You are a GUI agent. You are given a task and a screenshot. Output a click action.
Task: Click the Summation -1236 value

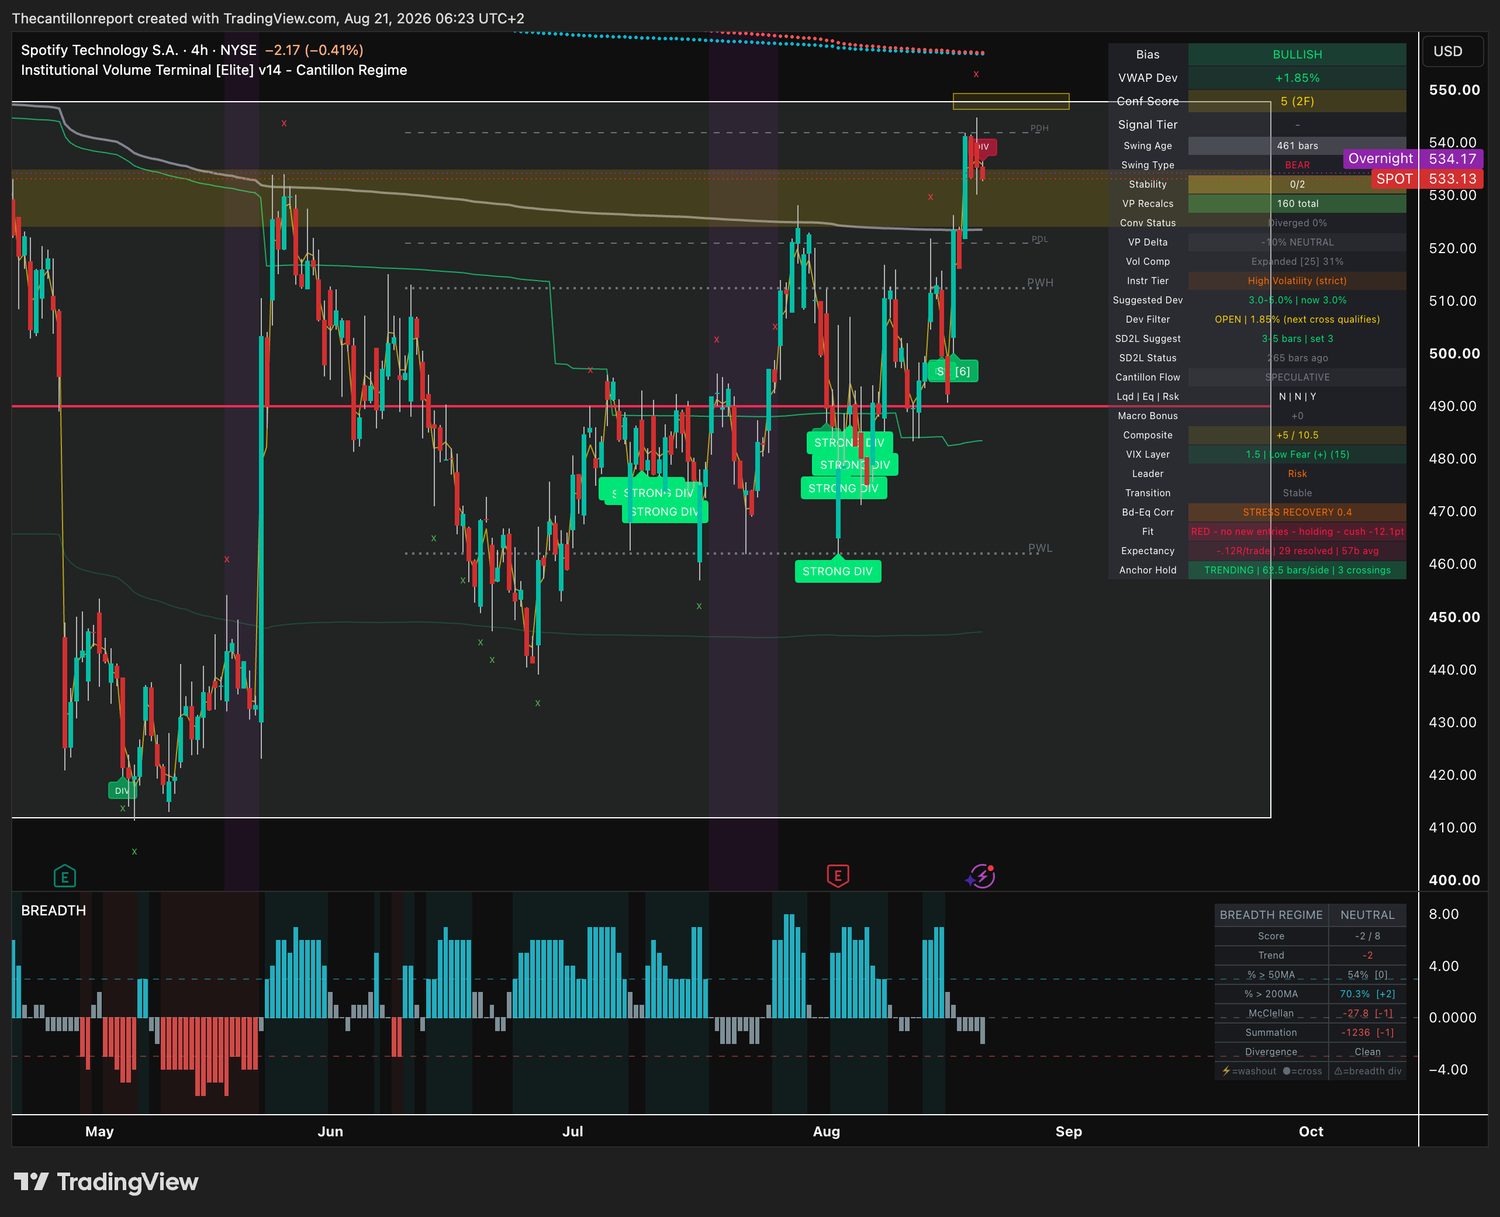pyautogui.click(x=1367, y=1033)
